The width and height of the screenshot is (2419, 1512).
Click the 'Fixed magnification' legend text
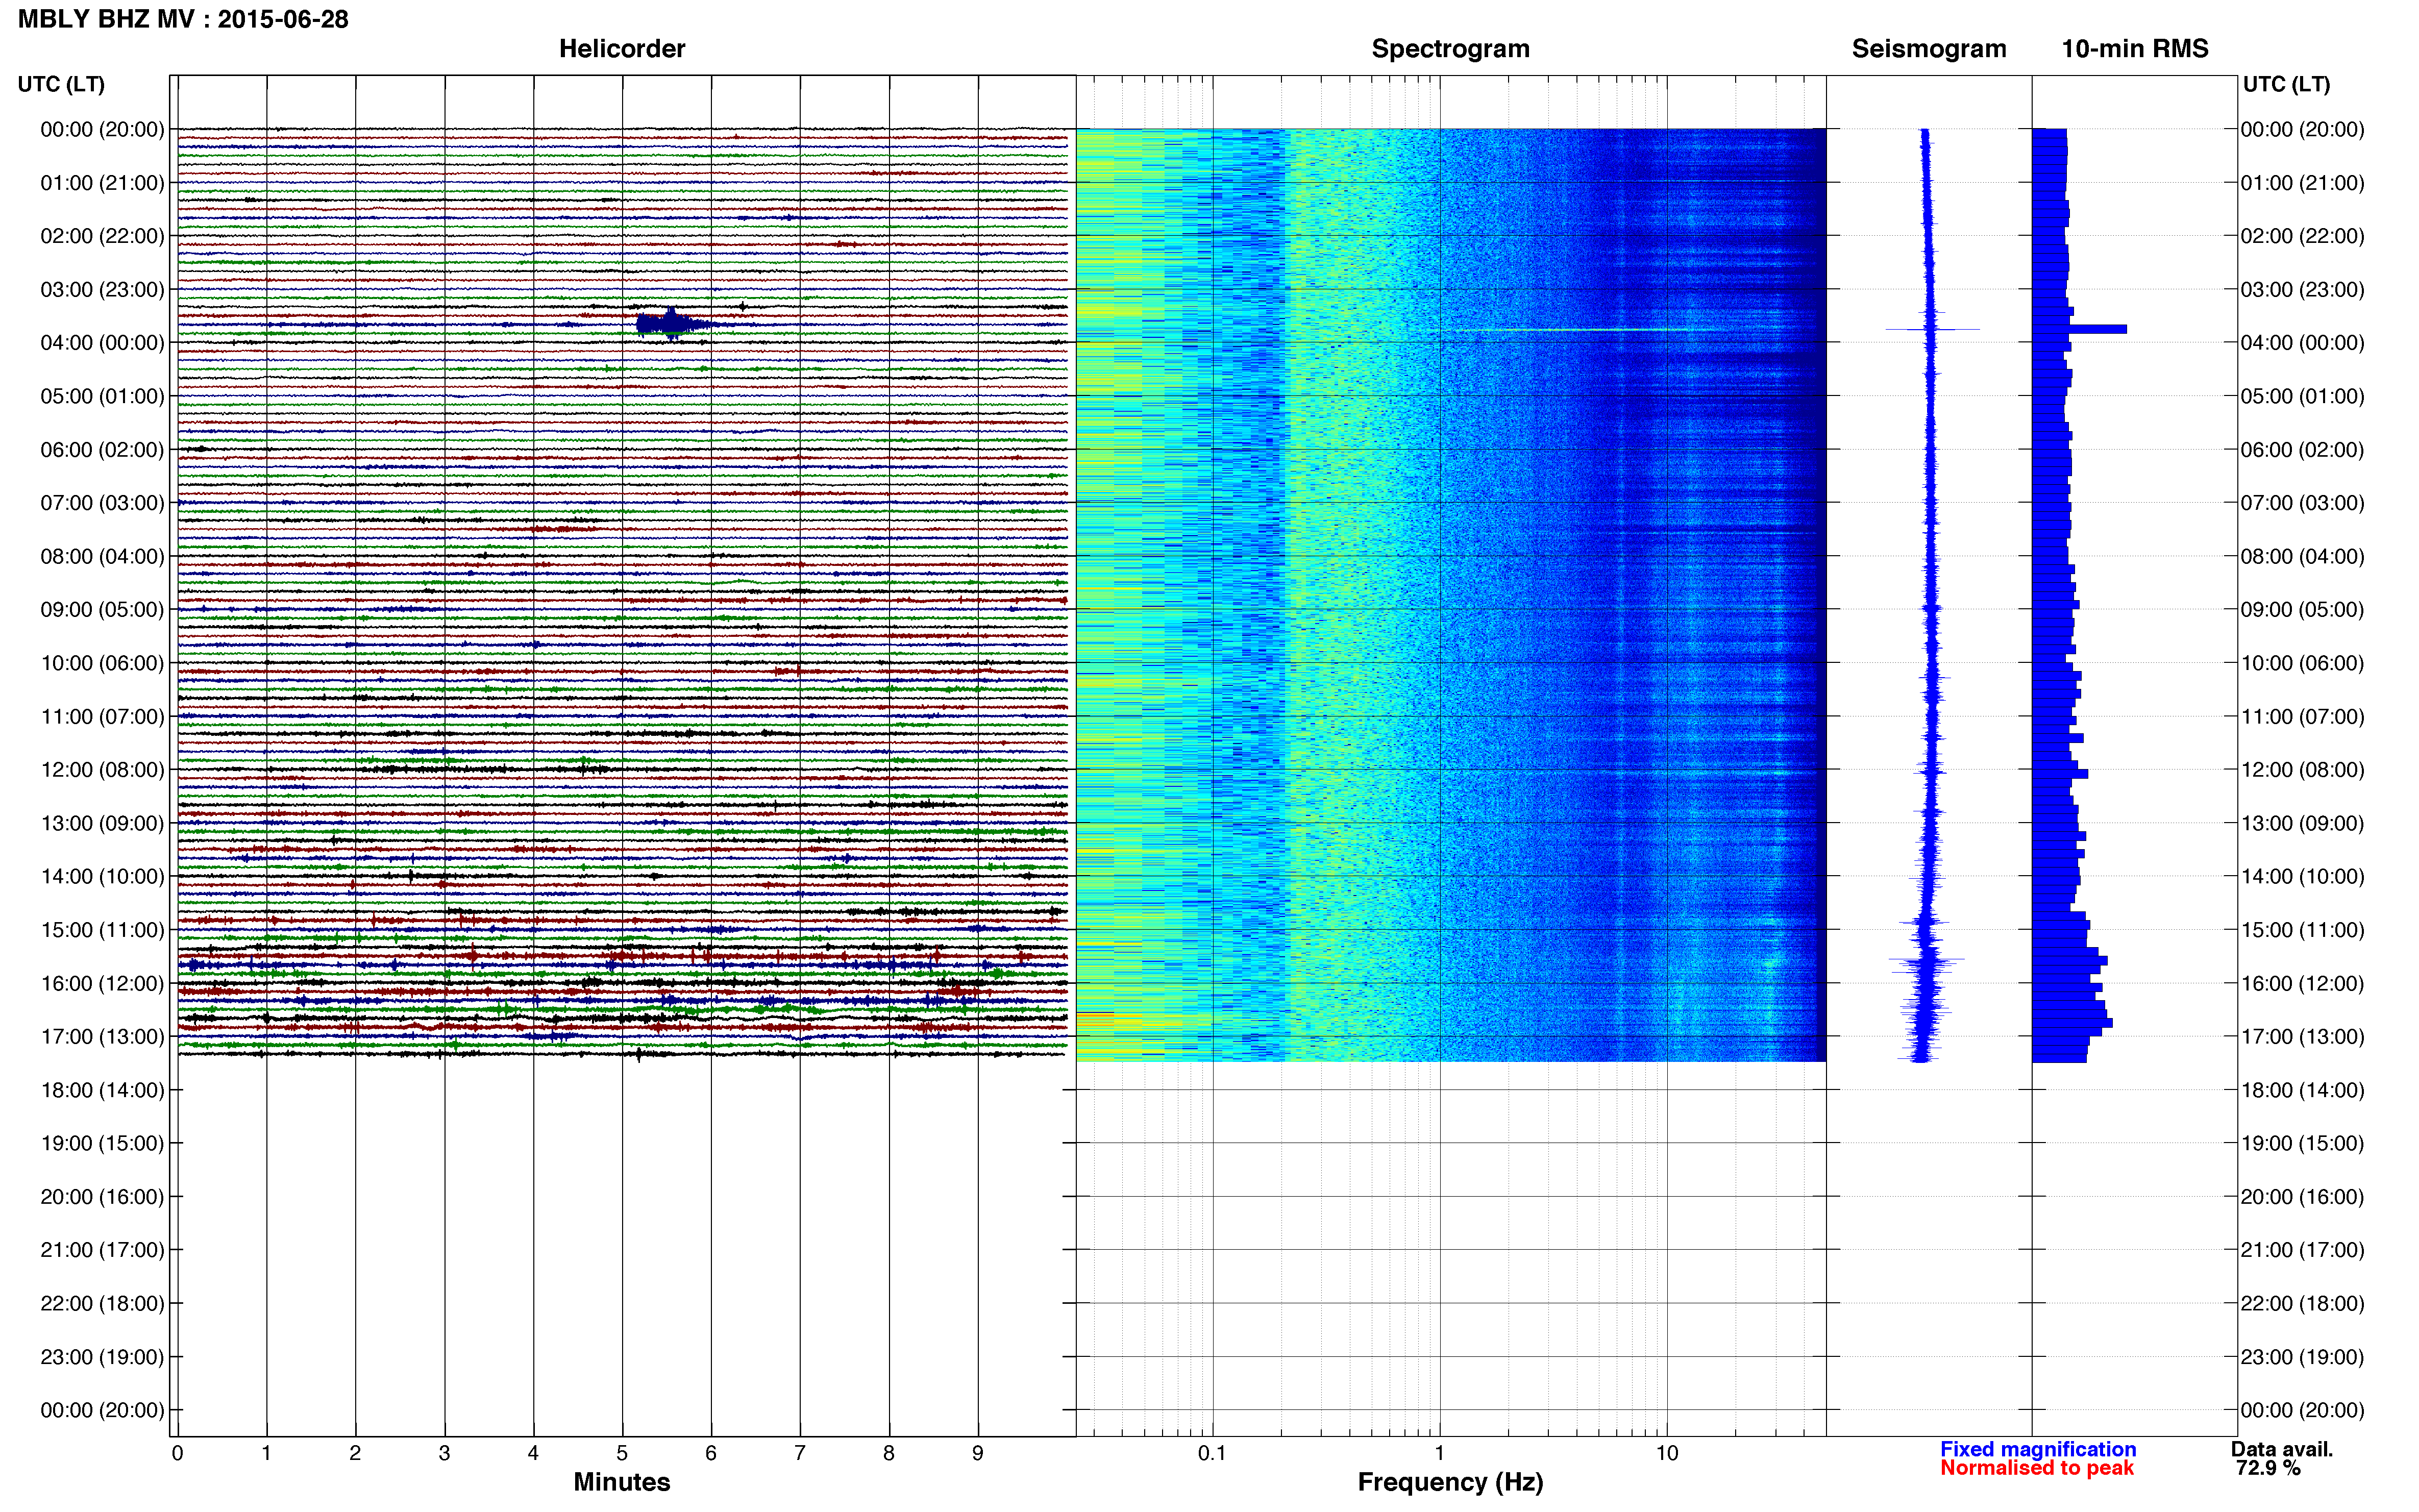[2038, 1449]
